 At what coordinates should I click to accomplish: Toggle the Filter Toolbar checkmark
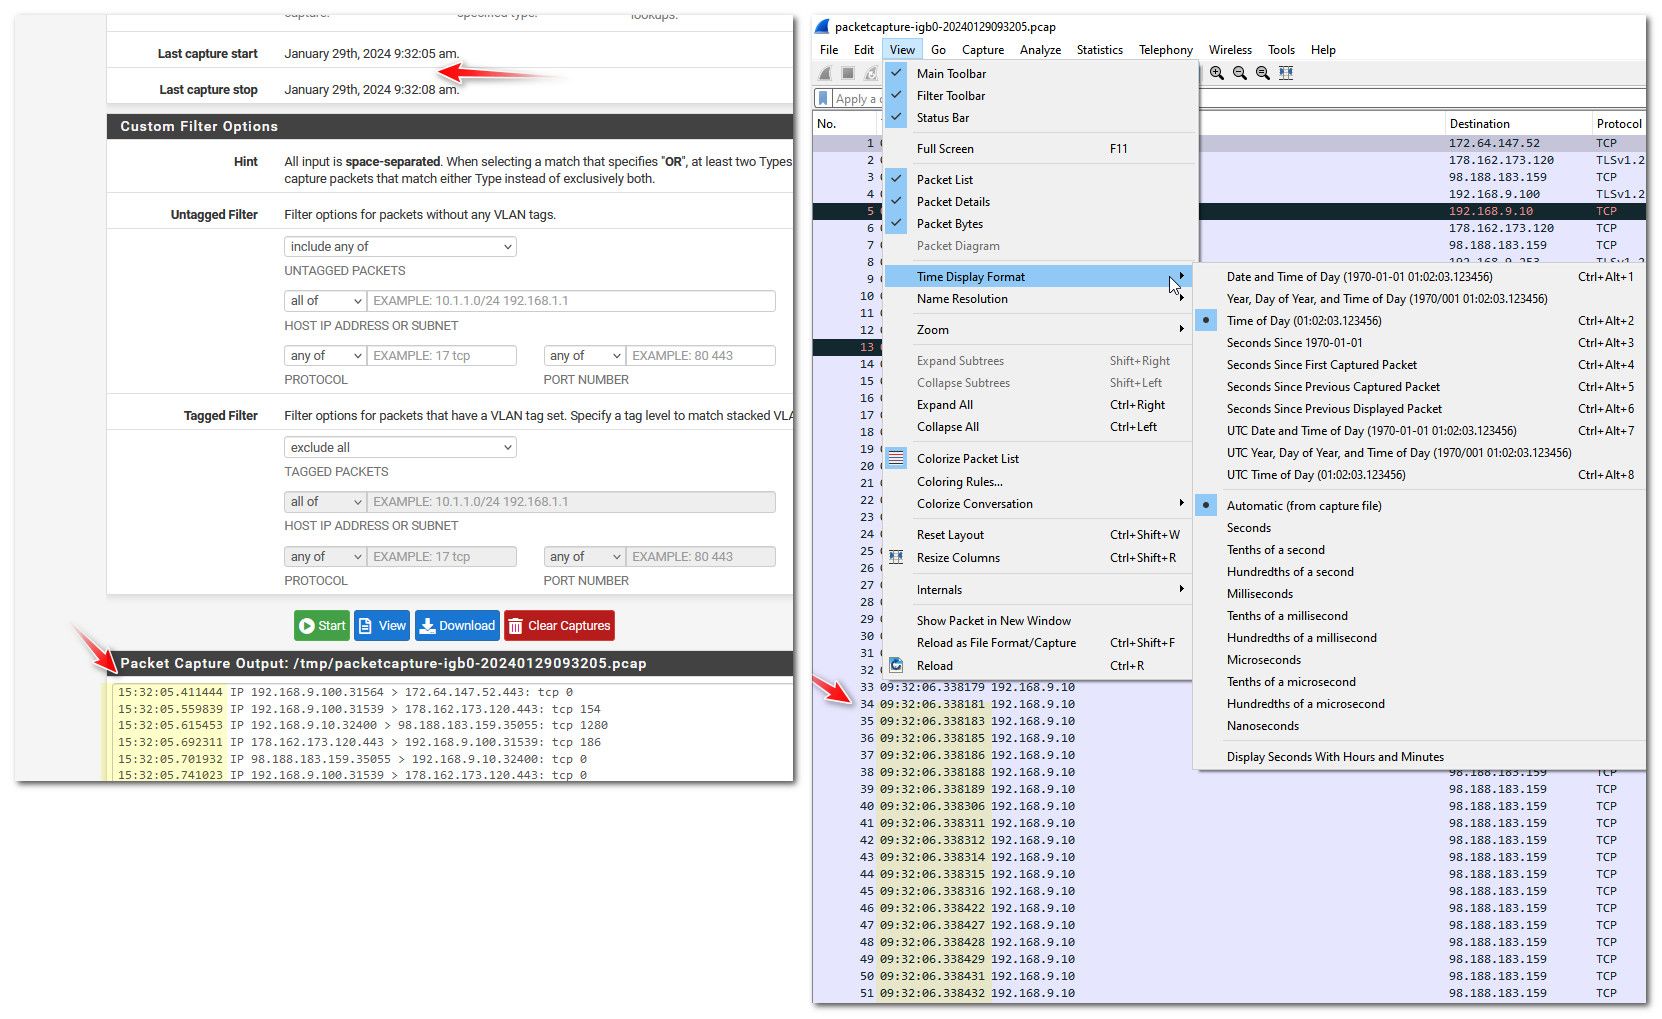click(x=897, y=95)
